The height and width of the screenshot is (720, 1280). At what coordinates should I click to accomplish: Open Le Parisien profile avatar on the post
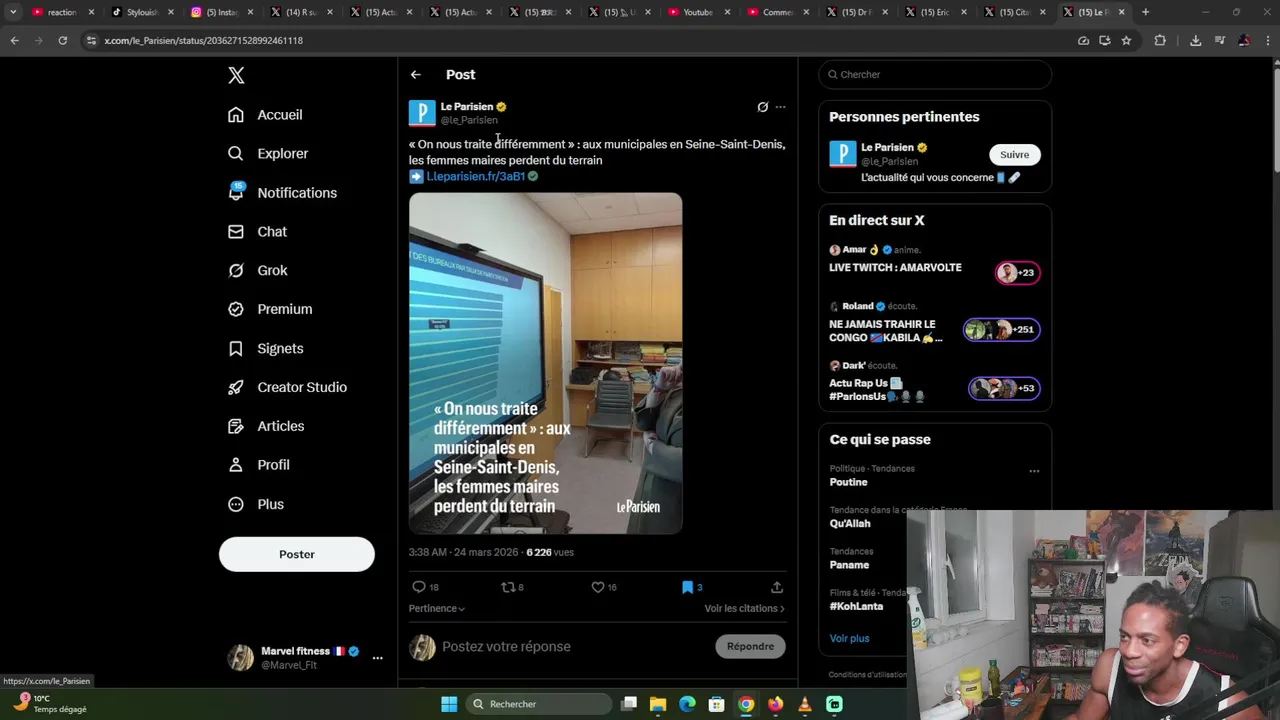422,113
